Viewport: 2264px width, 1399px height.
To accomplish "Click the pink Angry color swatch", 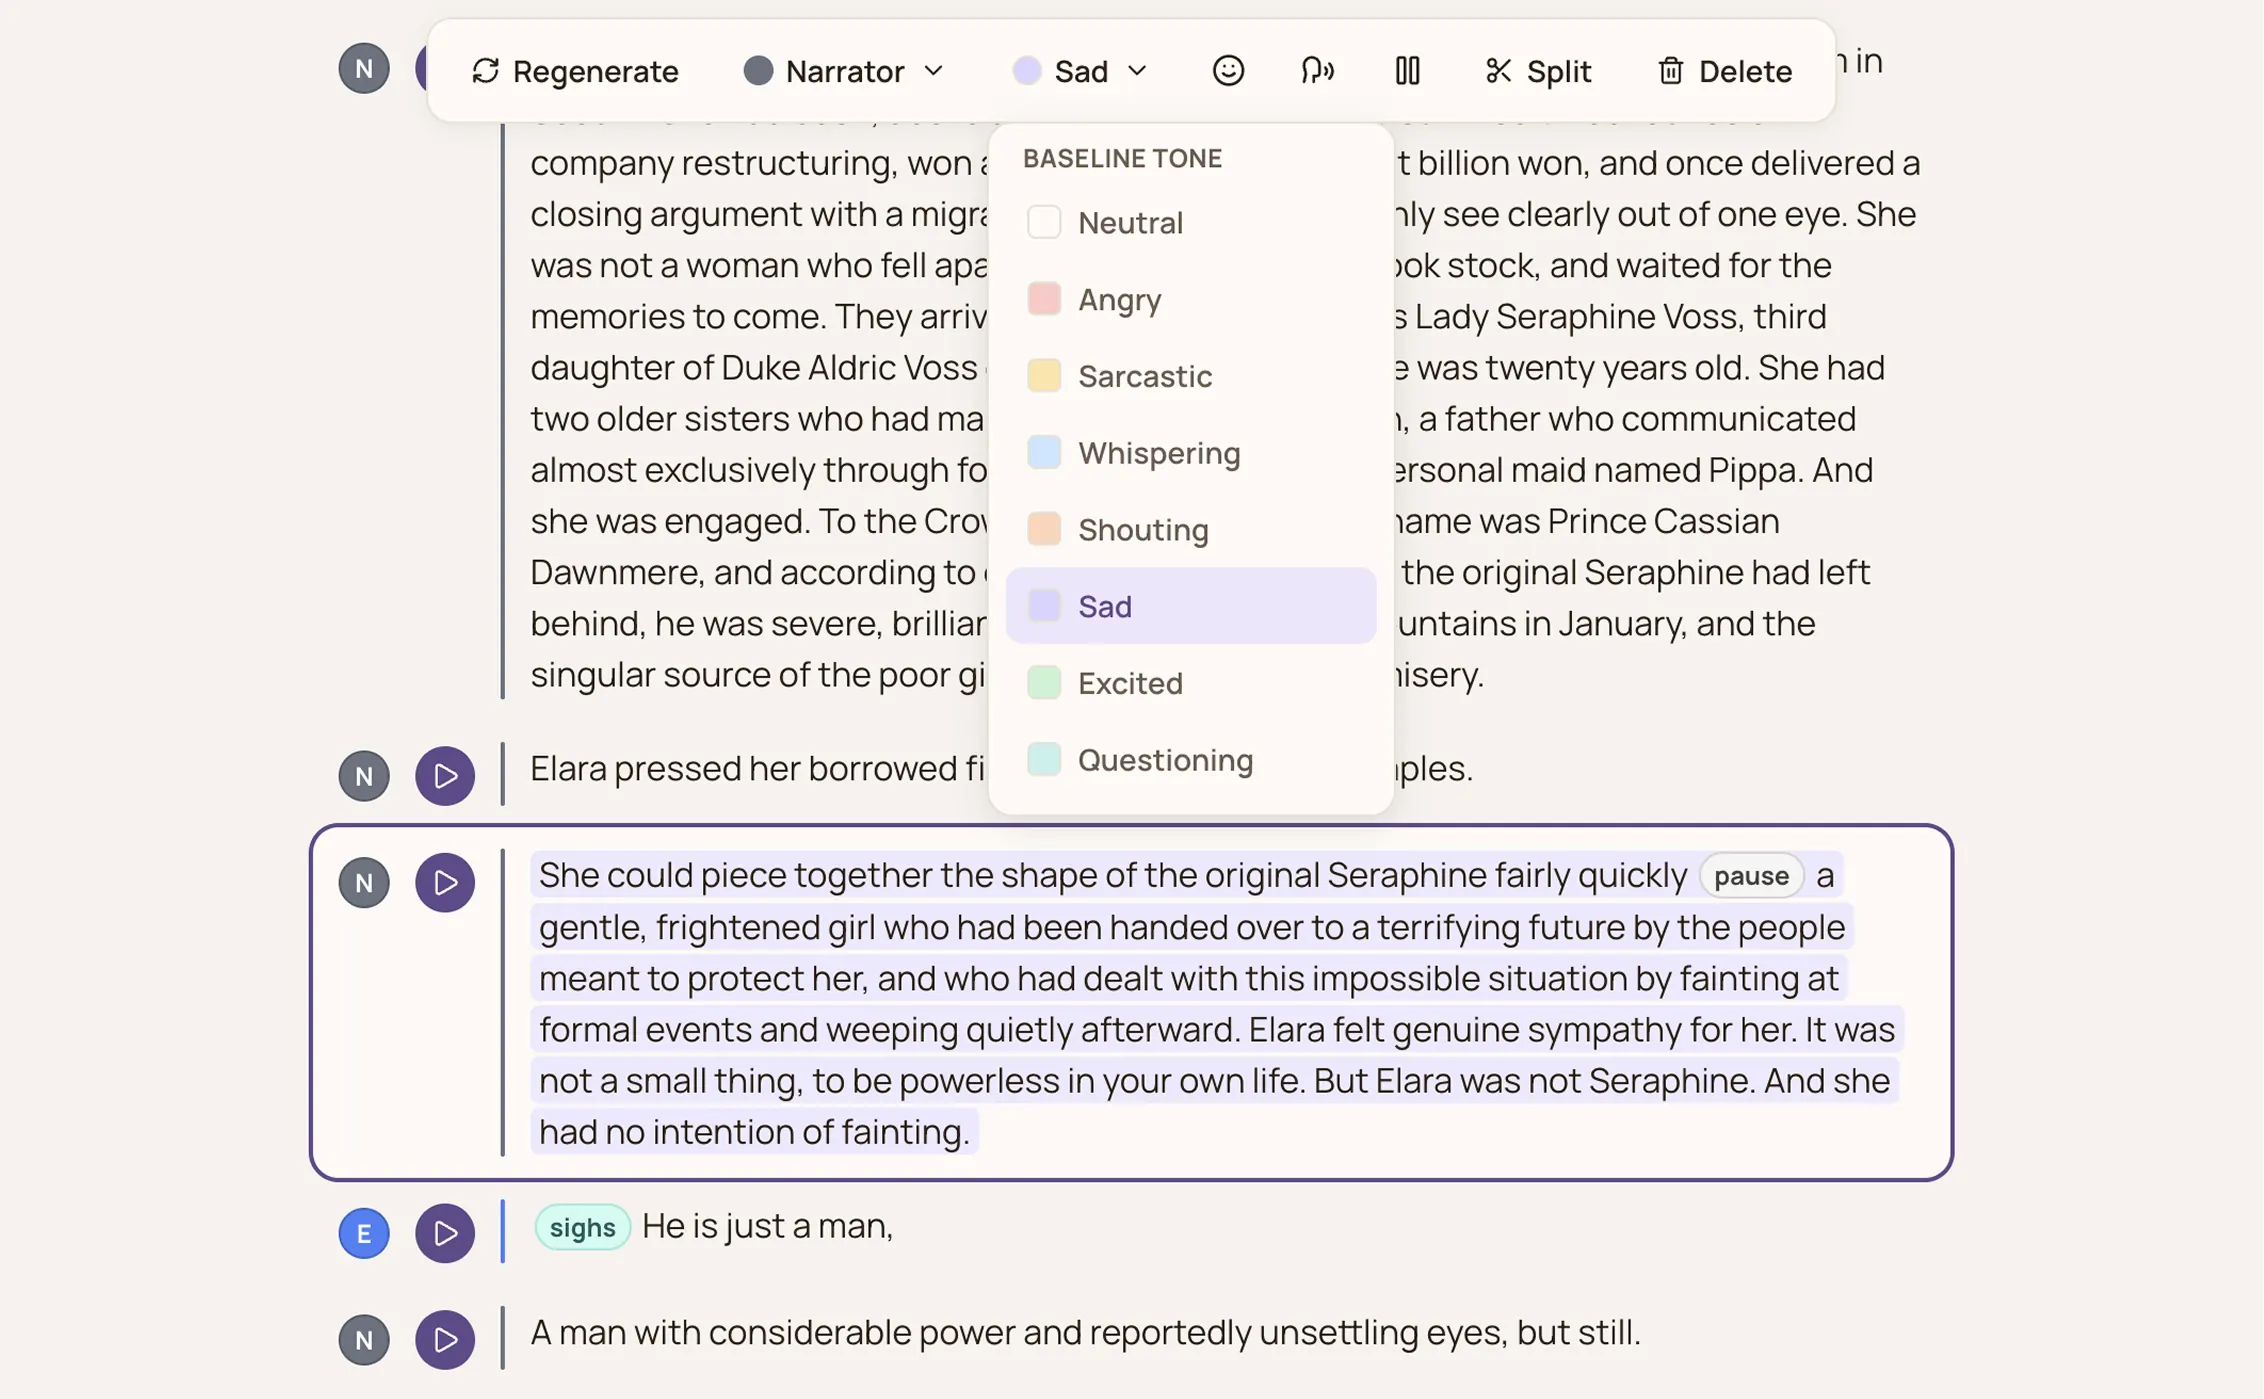I will (1044, 299).
